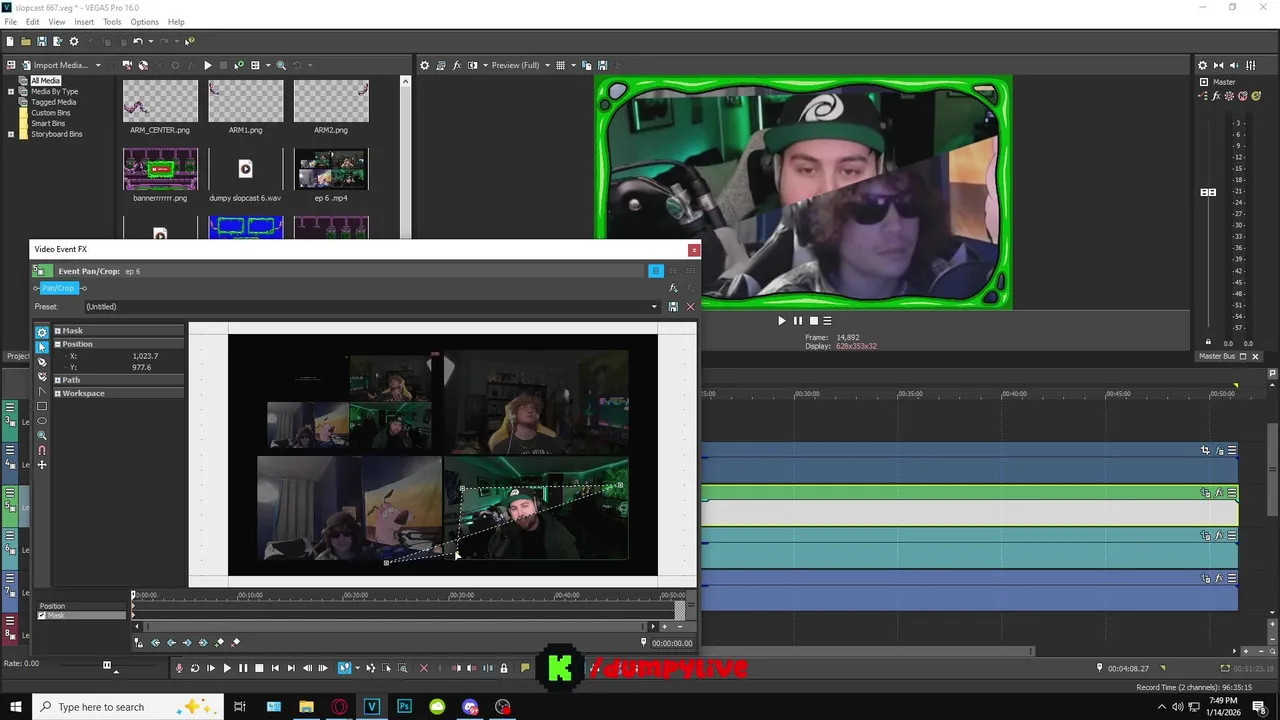The width and height of the screenshot is (1280, 720).
Task: Expand the Mask property group
Action: [57, 331]
